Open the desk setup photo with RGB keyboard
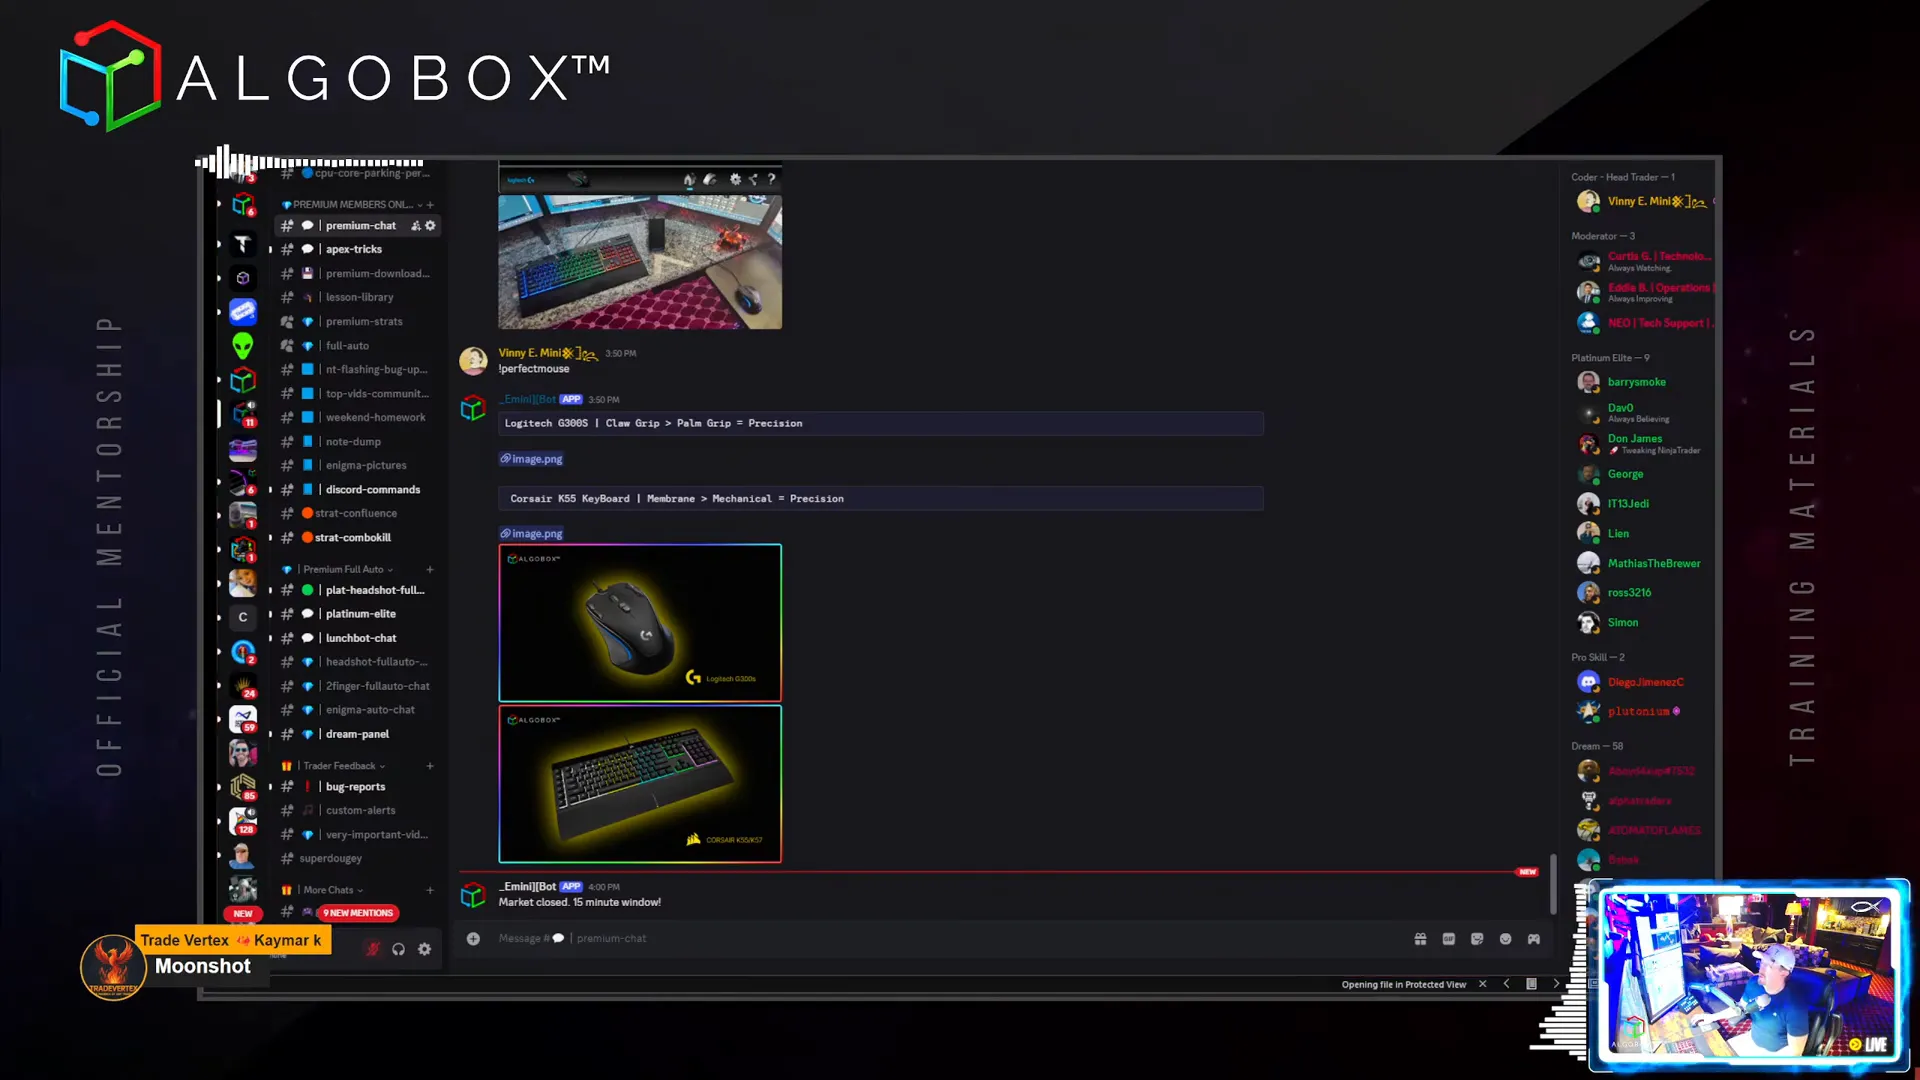Screen dimensions: 1920x1080 point(640,261)
